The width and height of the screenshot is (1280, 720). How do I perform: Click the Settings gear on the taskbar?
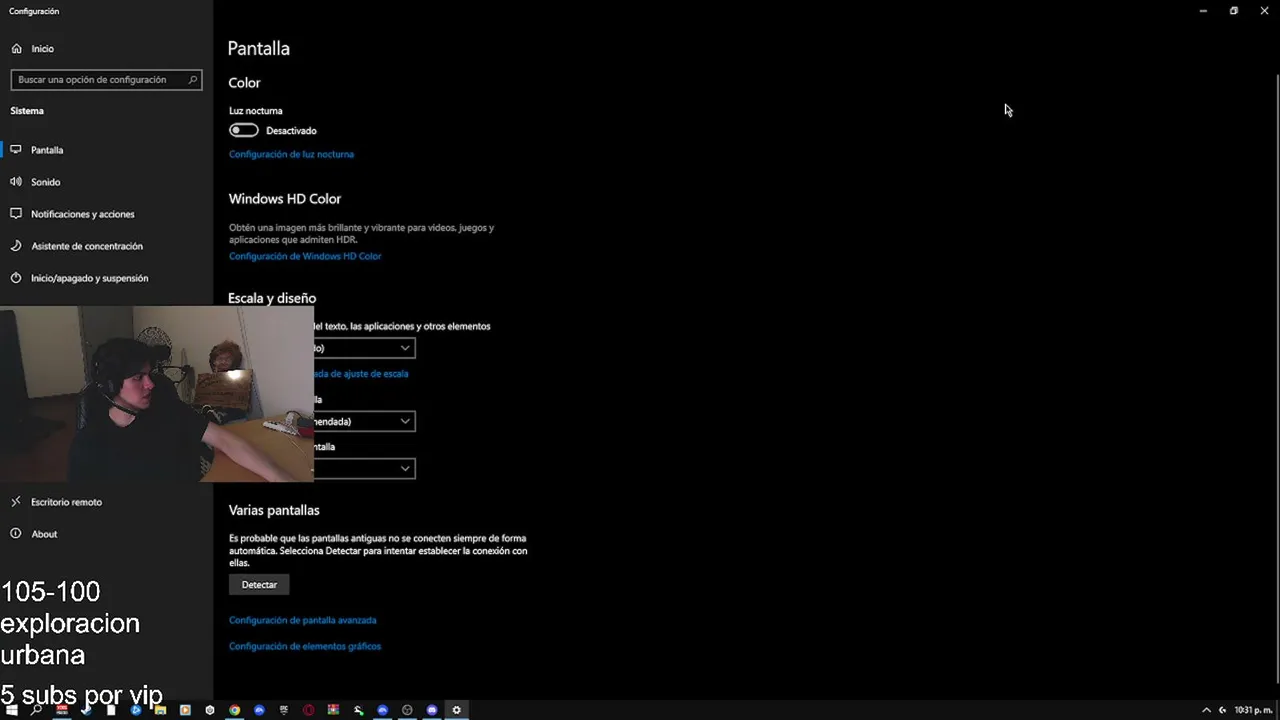(x=457, y=710)
